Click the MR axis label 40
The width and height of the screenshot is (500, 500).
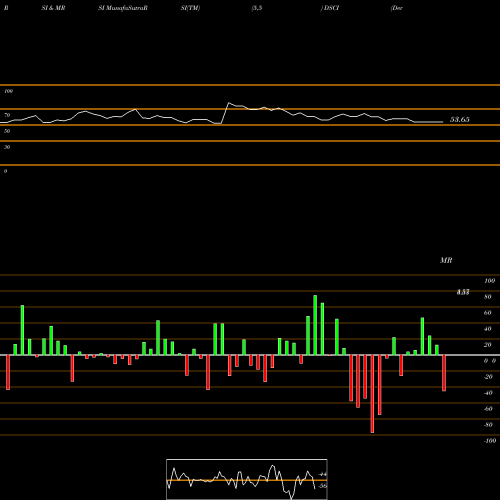488,329
